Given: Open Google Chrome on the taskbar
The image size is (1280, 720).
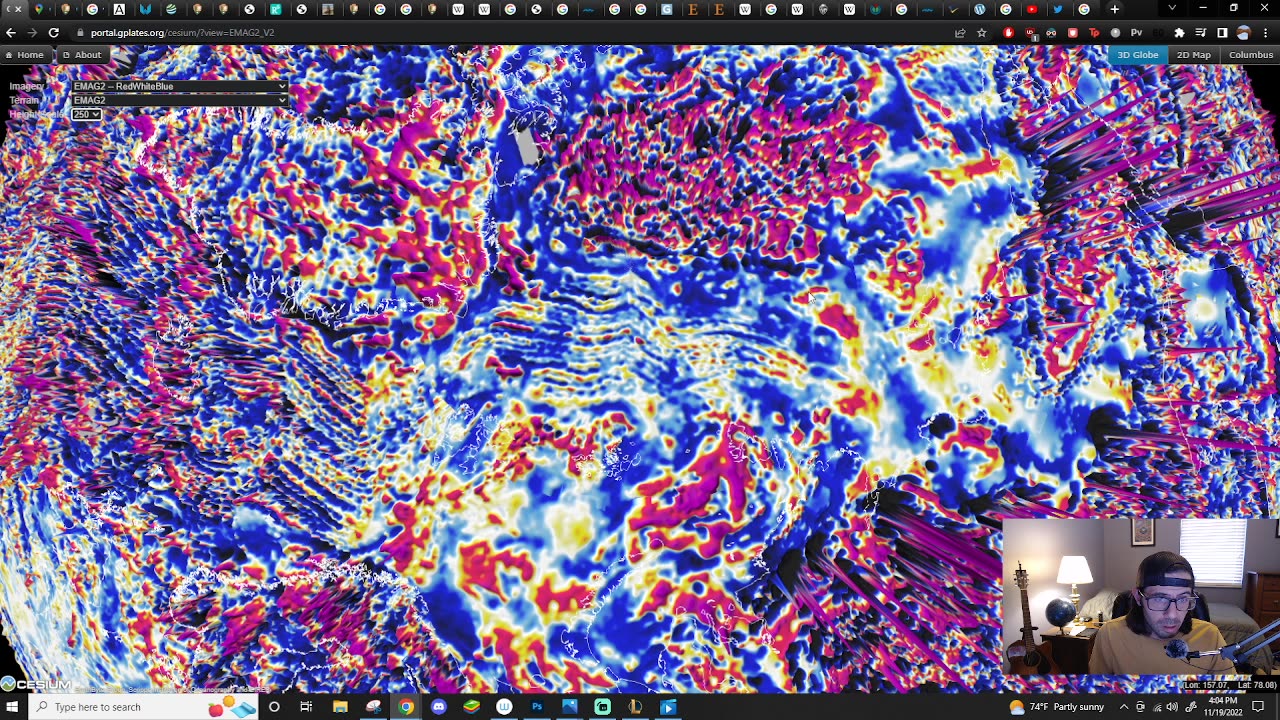Looking at the screenshot, I should click(x=406, y=707).
